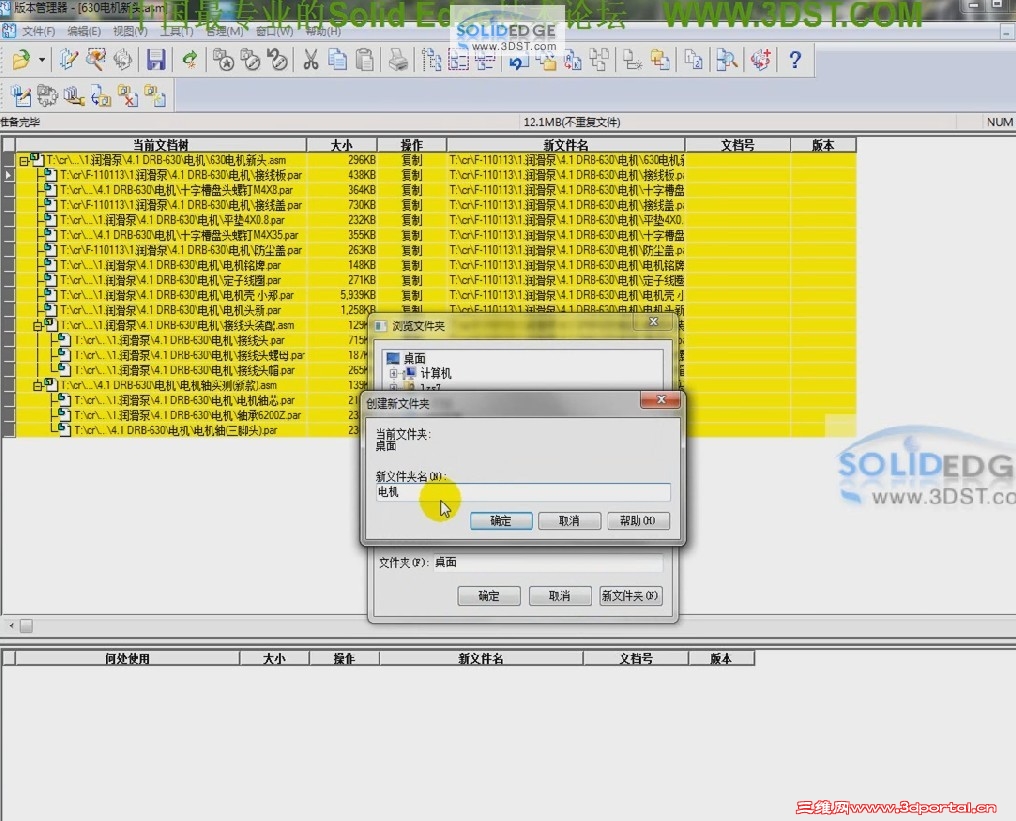This screenshot has width=1016, height=821.
Task: Open the 文件(F) menu
Action: click(x=38, y=31)
